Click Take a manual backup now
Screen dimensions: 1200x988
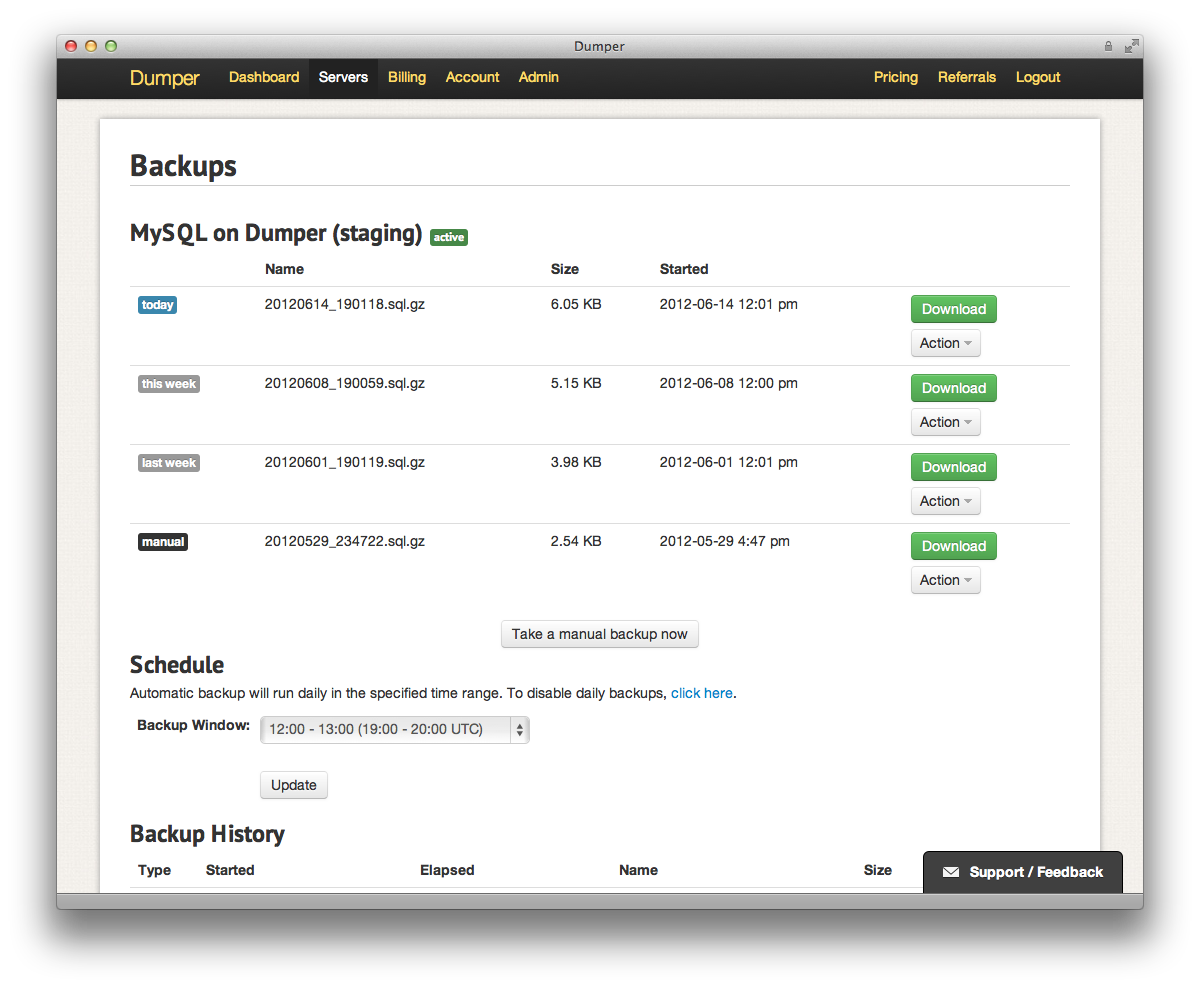[x=600, y=634]
